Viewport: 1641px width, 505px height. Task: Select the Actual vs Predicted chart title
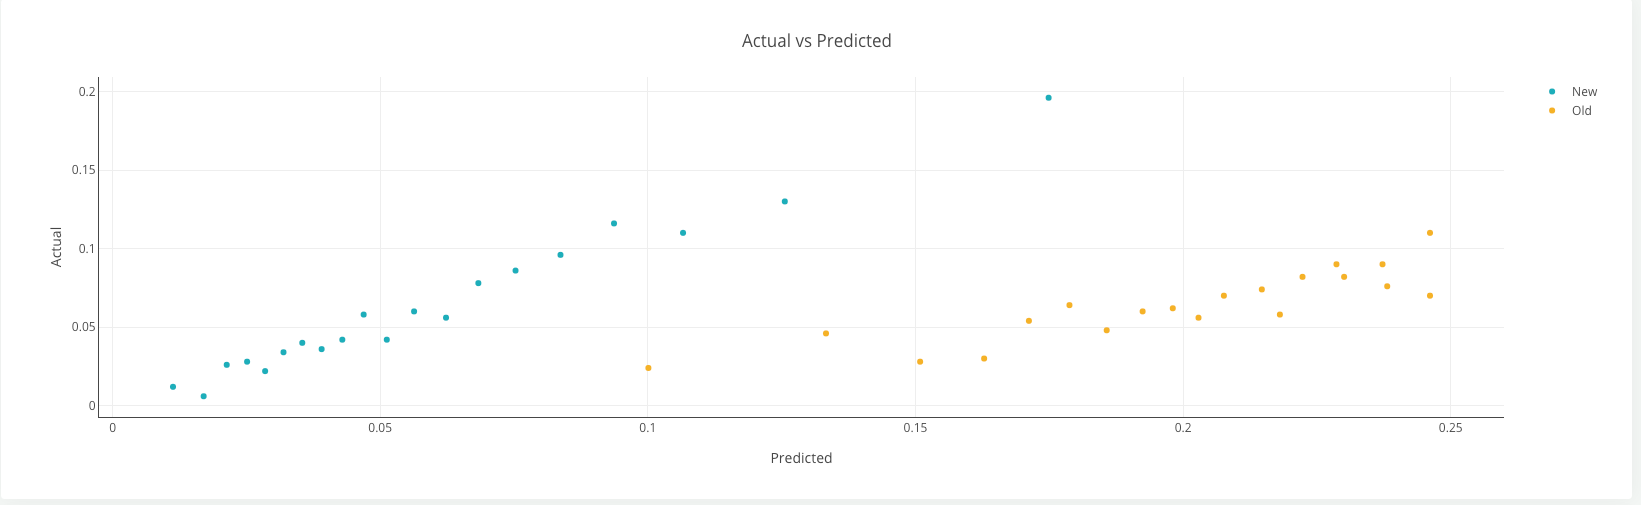tap(816, 41)
